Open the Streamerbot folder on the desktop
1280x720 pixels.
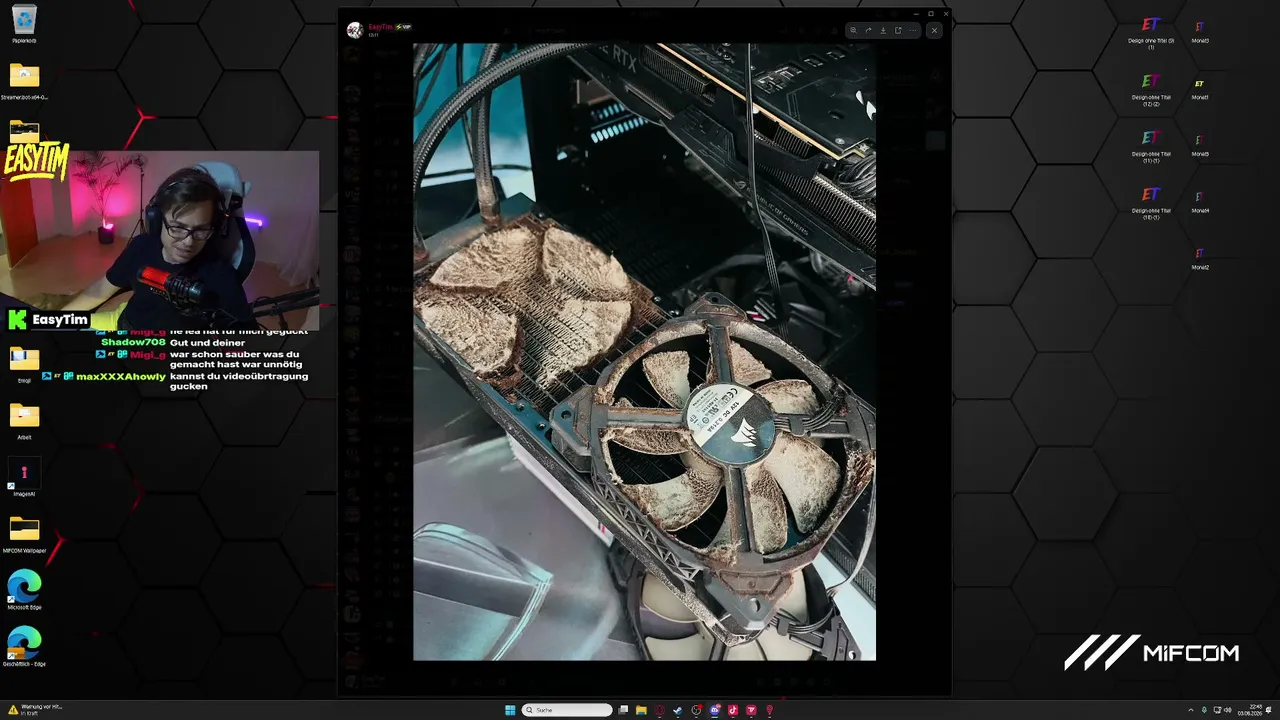pyautogui.click(x=24, y=81)
